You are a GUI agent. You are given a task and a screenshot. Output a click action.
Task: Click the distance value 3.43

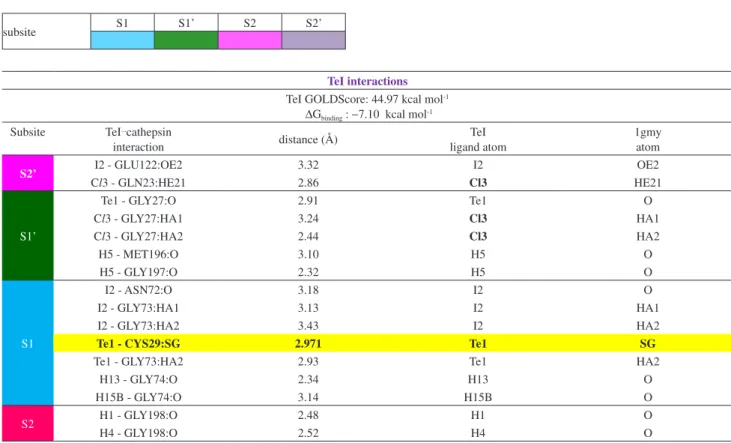coord(308,325)
